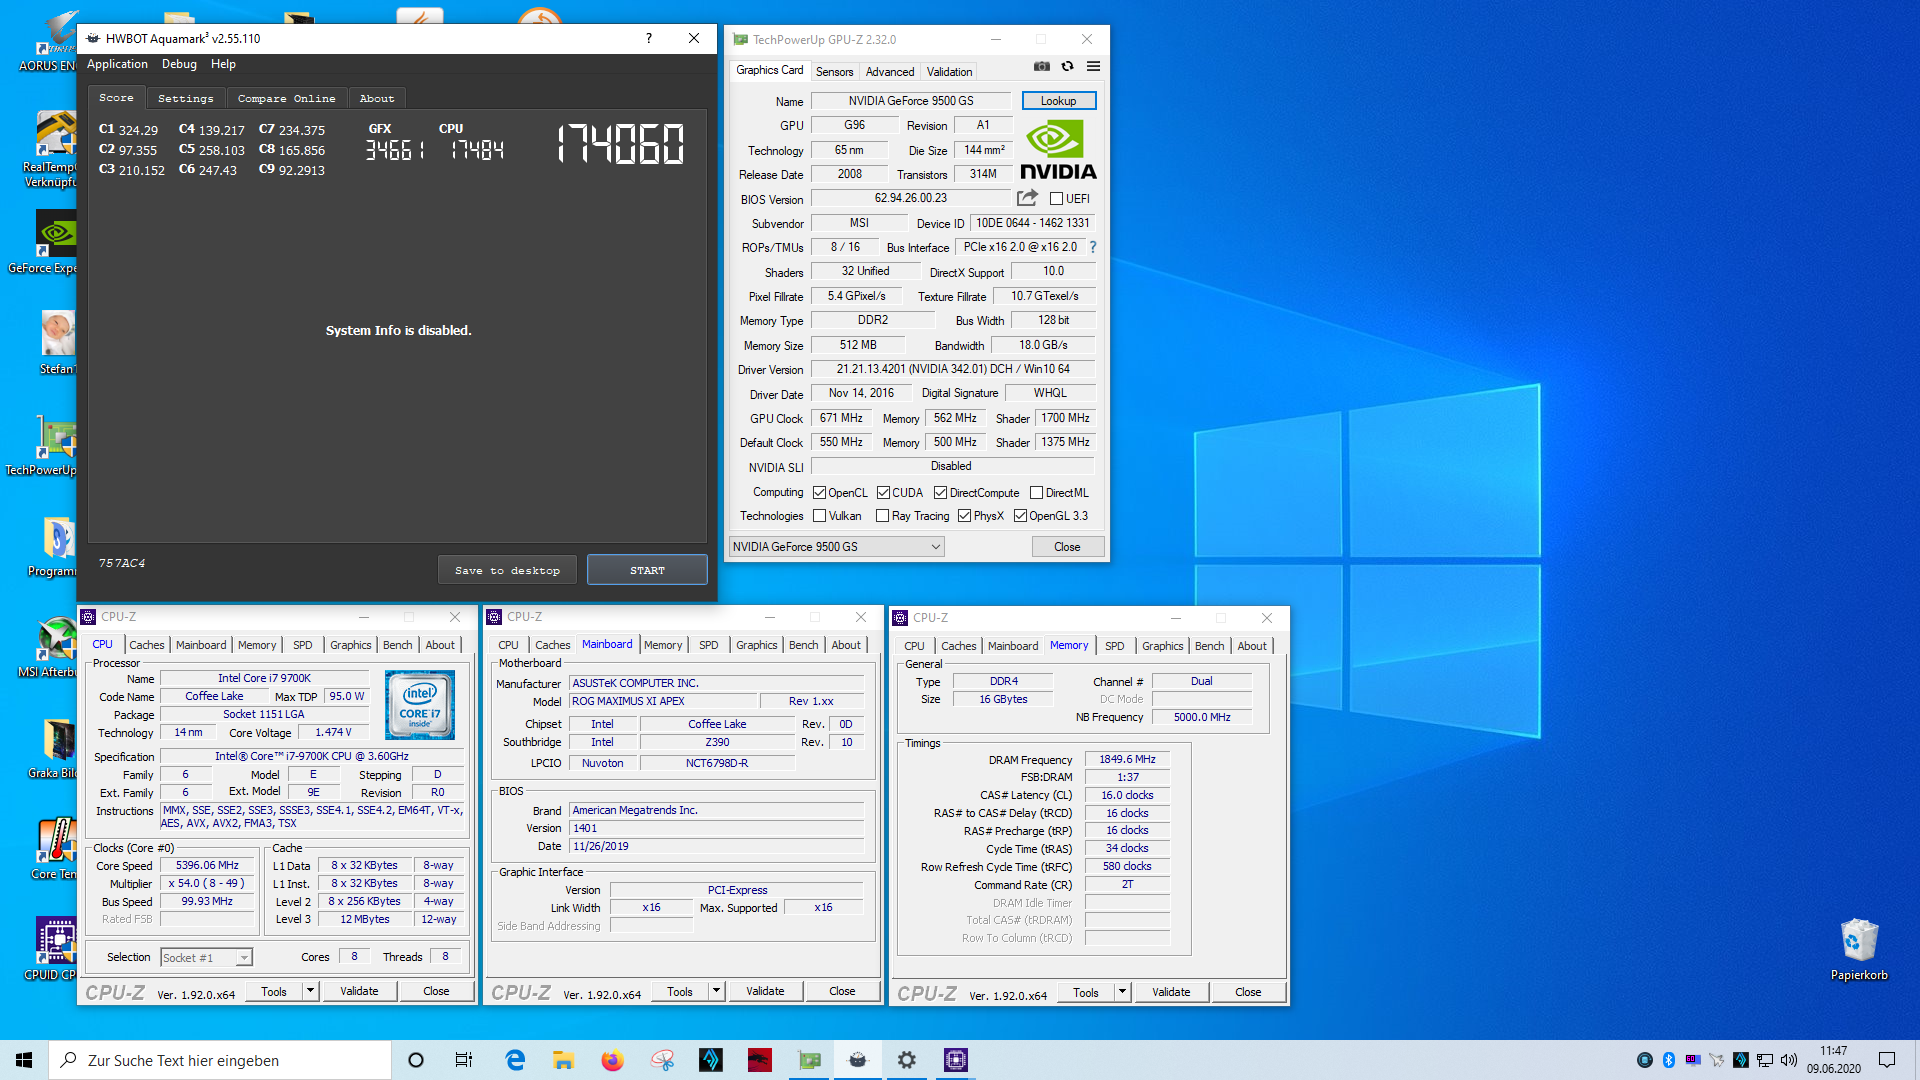
Task: Open the Compare Online tab in Aquamark
Action: tap(286, 98)
